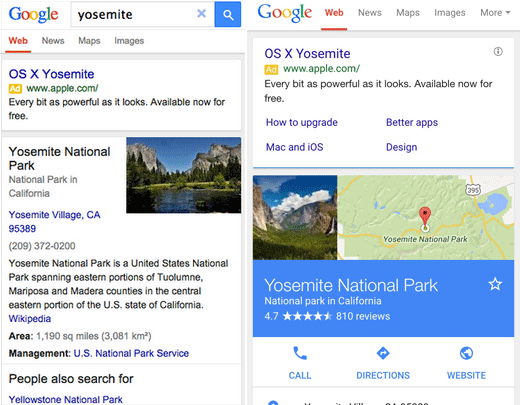Click www.apple.com/ URL in left panel
520x405 pixels.
[62, 88]
